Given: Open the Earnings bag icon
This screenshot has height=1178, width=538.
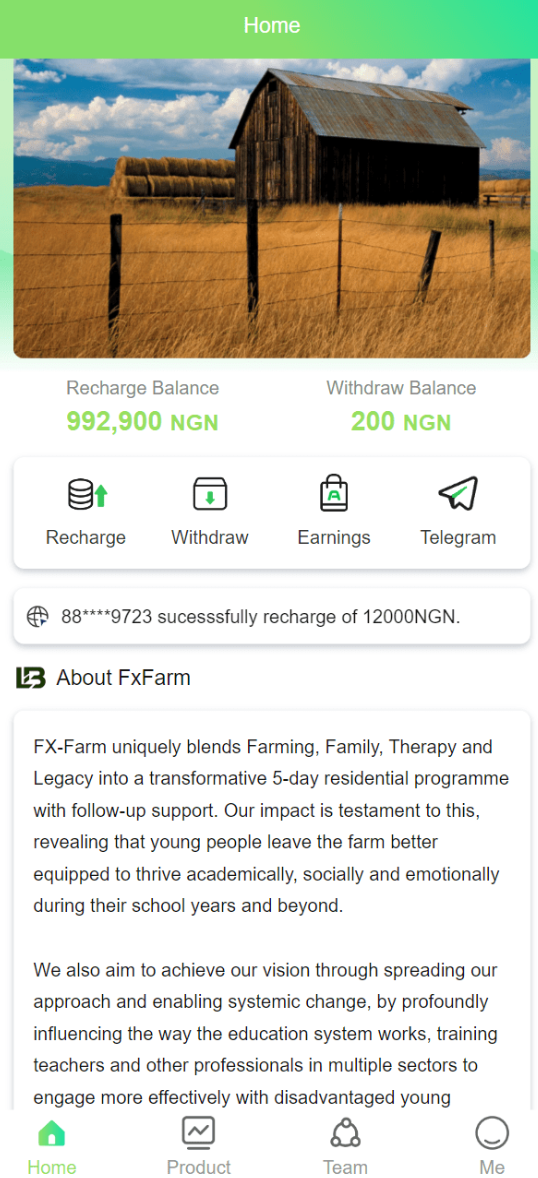Looking at the screenshot, I should tap(334, 494).
